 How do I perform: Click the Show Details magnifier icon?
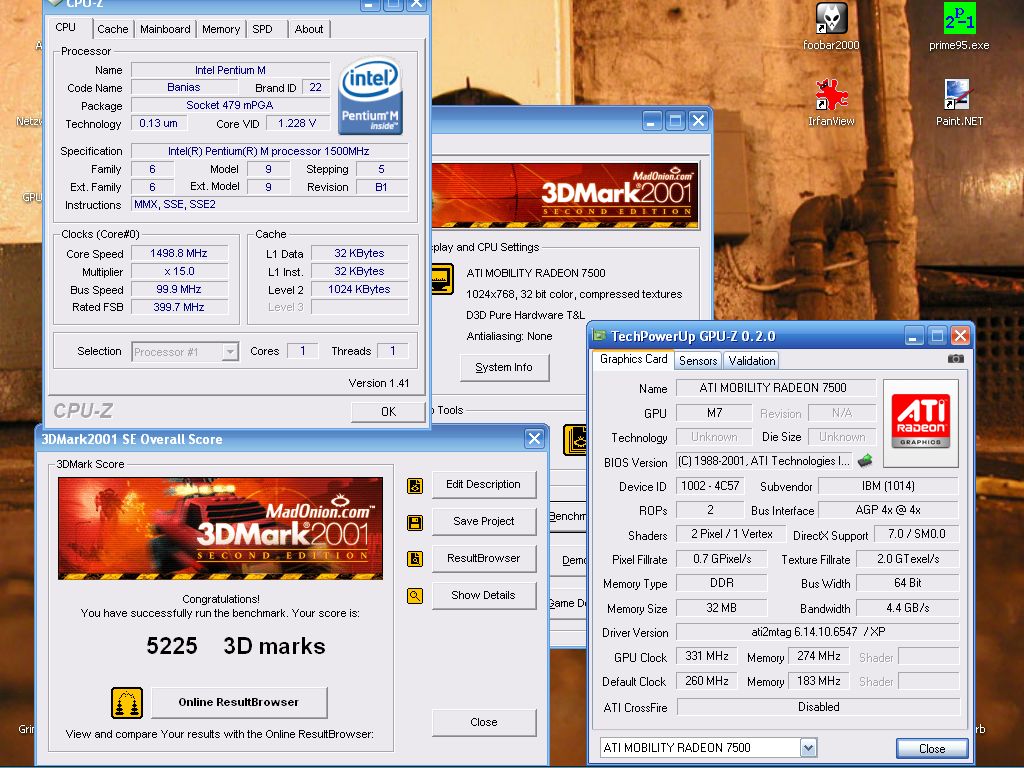click(x=415, y=596)
